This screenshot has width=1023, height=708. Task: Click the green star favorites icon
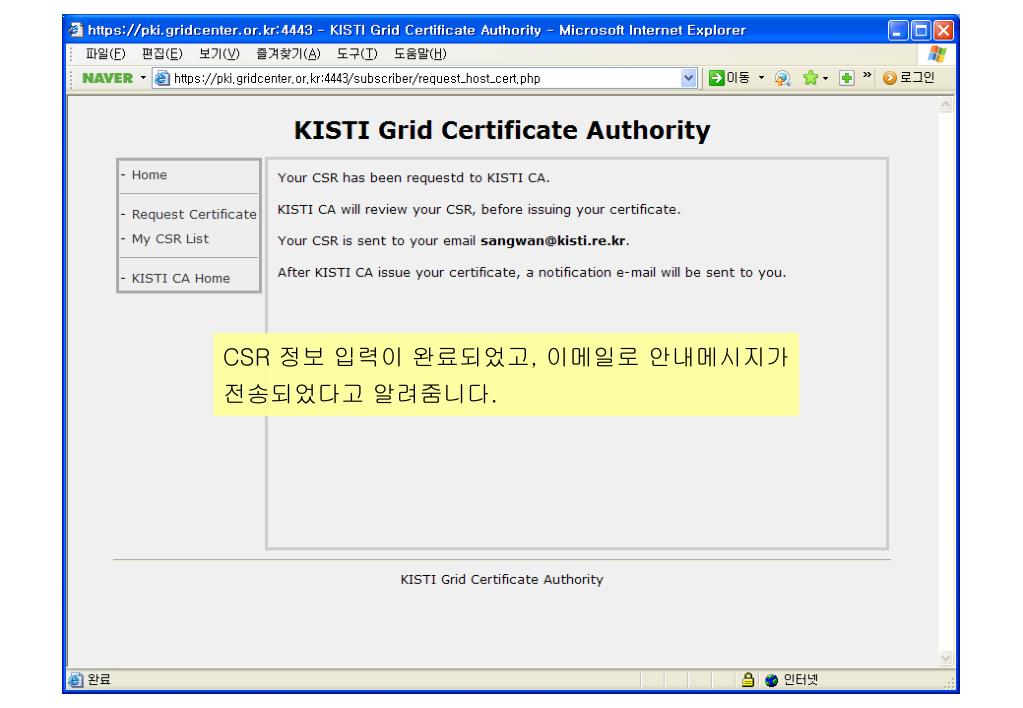(x=810, y=78)
